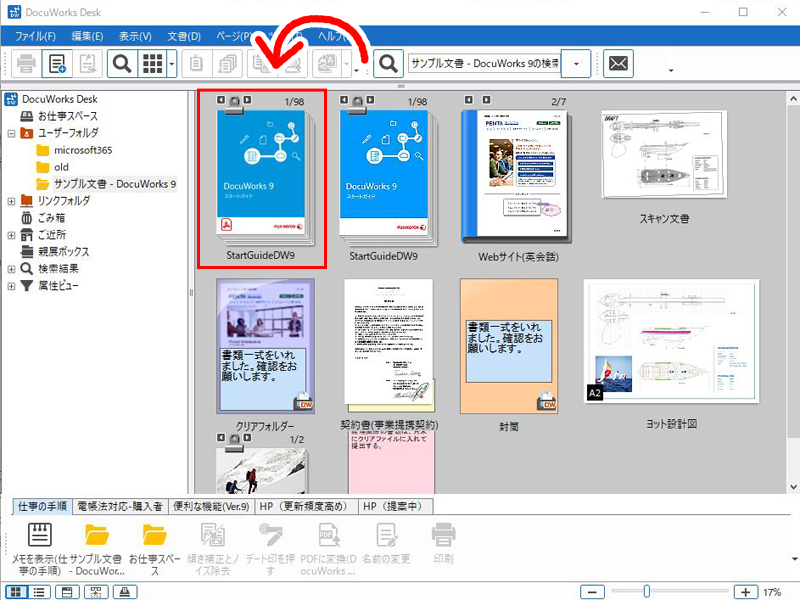Click the grayed letter-A conversion icon
The height and width of the screenshot is (600, 800).
pyautogui.click(x=327, y=64)
